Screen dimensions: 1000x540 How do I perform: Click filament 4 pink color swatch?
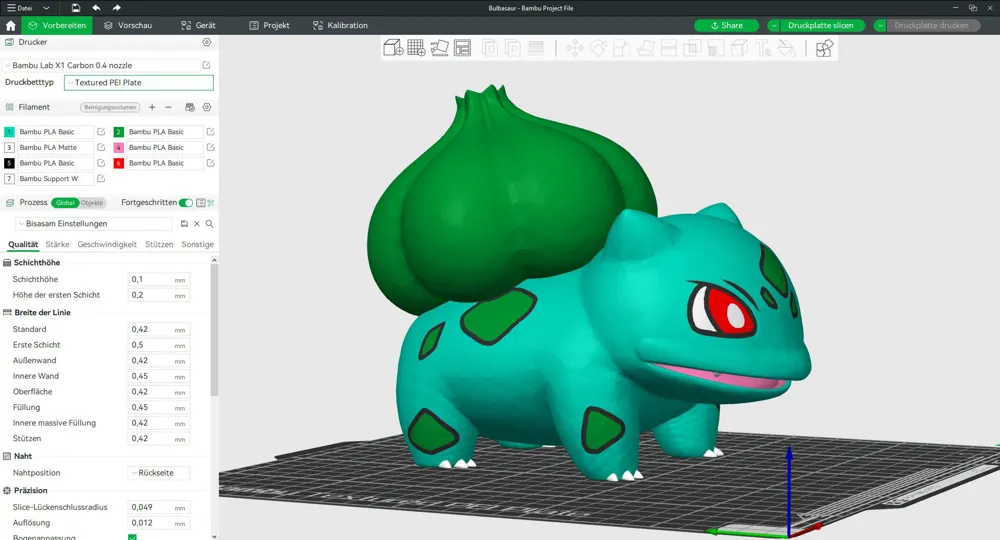[119, 147]
